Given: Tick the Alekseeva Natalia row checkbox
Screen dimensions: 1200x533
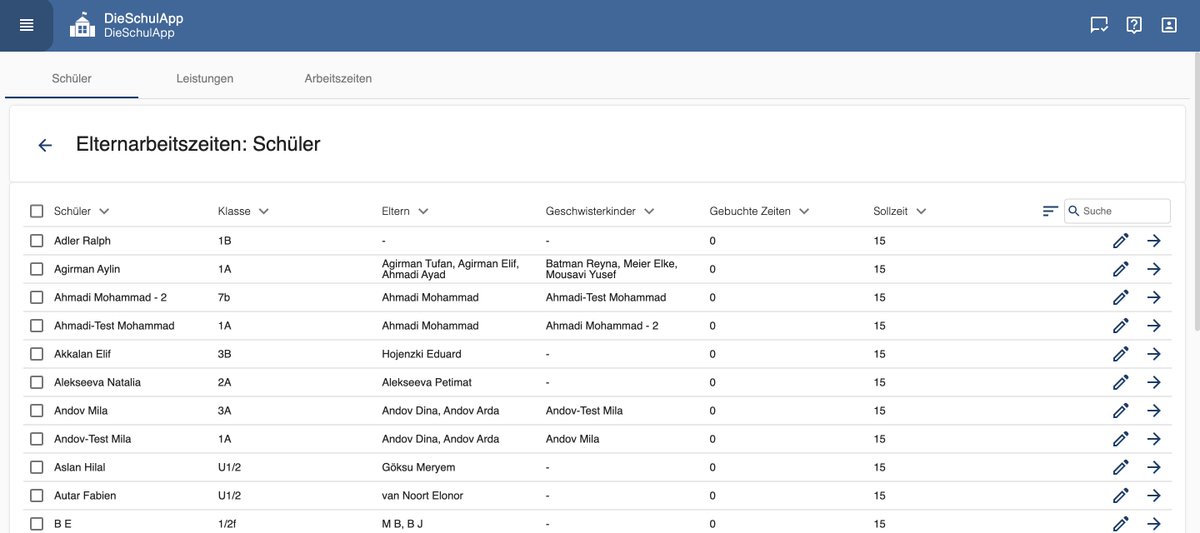Looking at the screenshot, I should 37,382.
